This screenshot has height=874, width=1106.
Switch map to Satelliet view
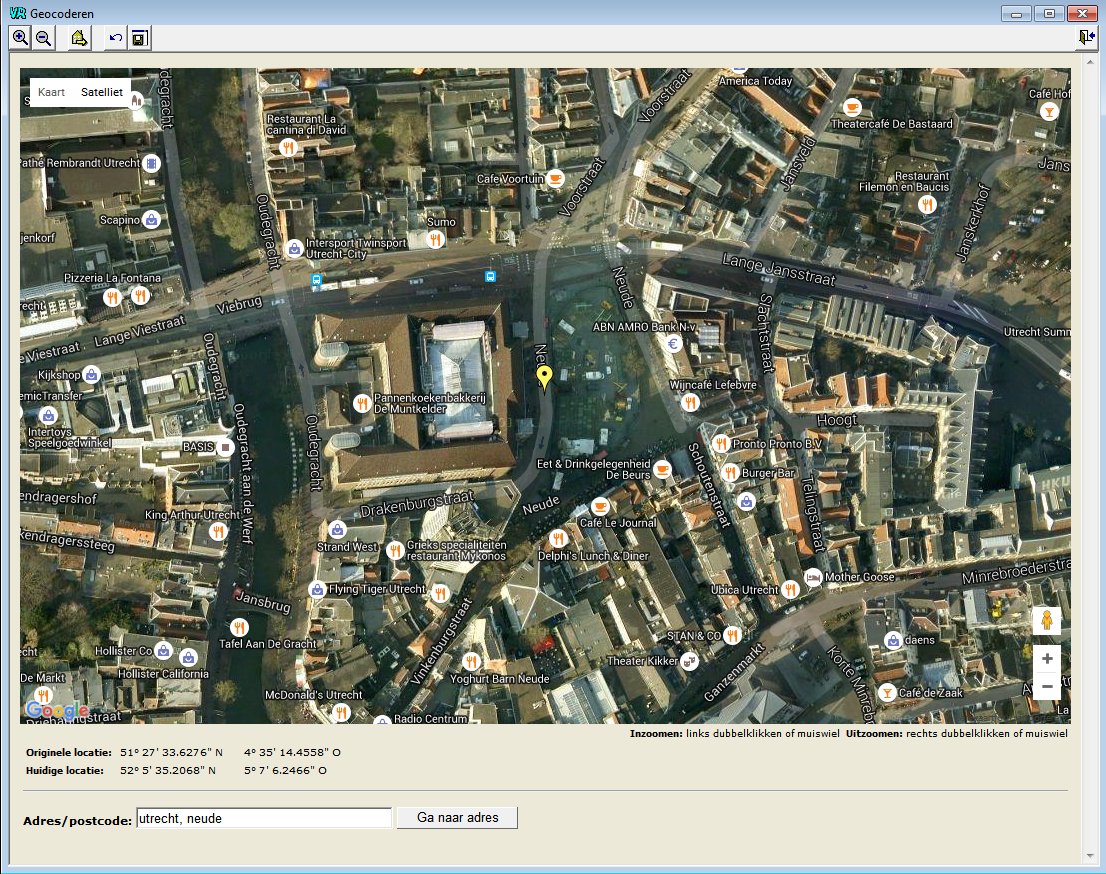click(x=102, y=92)
